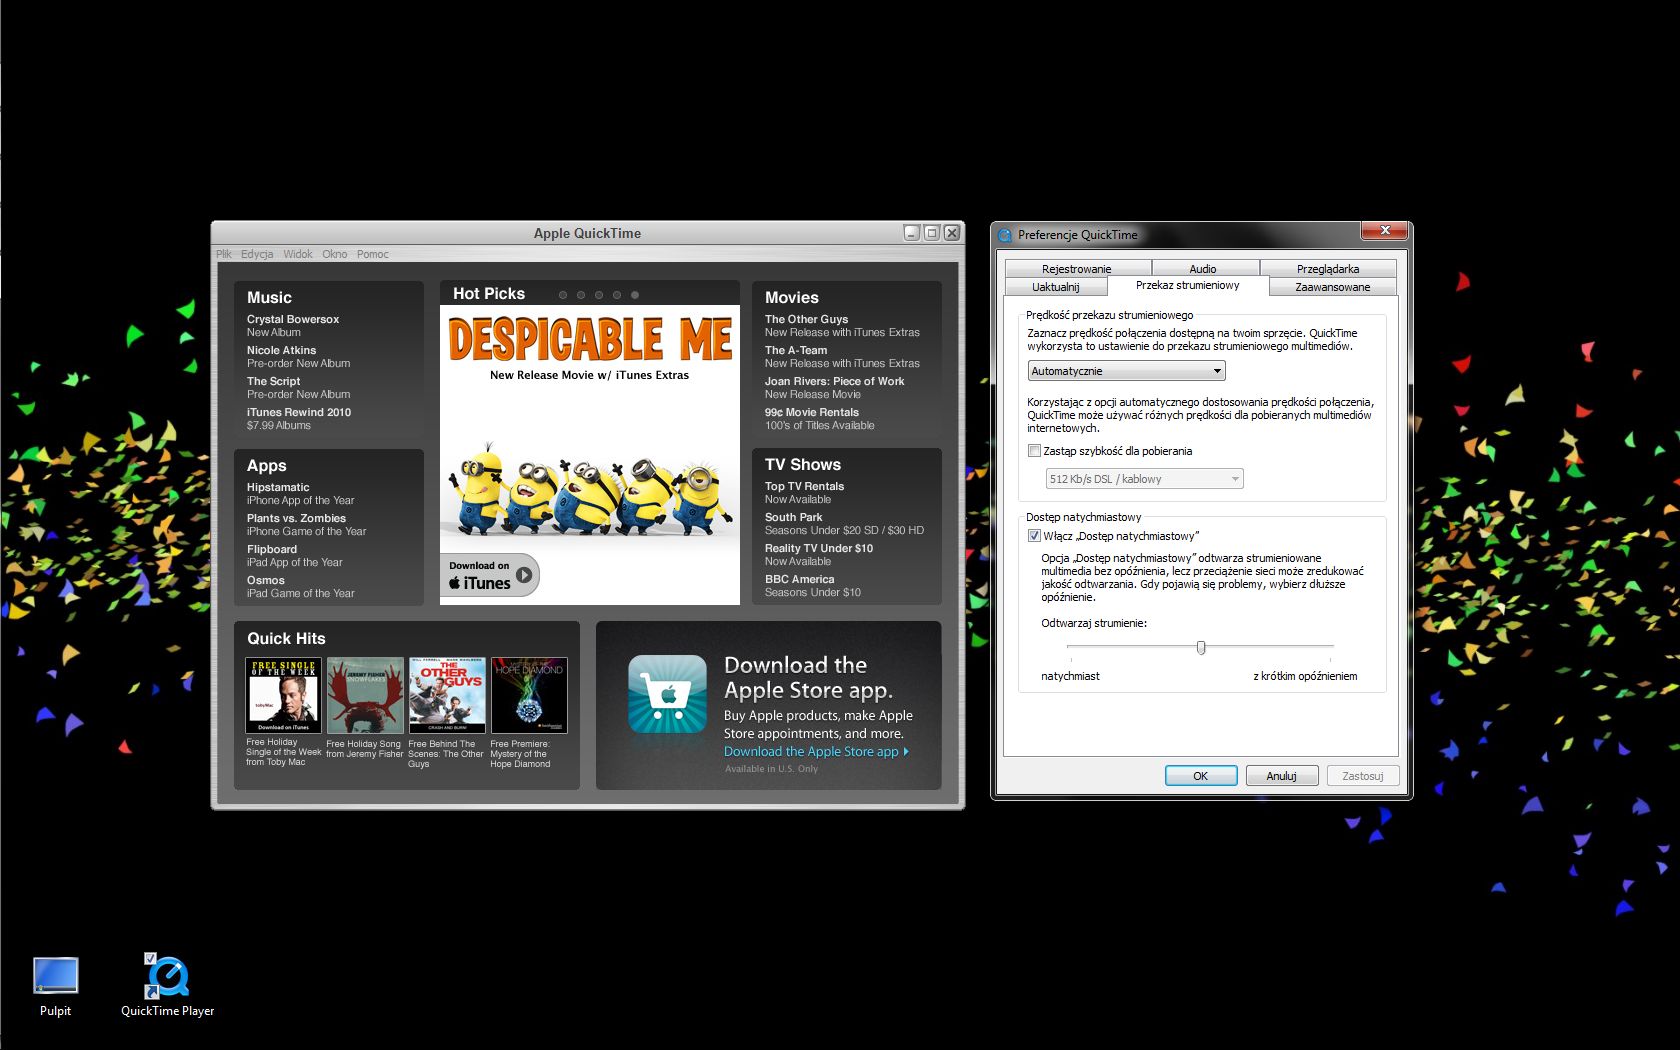Click the Quick Hits heading
This screenshot has height=1050, width=1680.
pyautogui.click(x=286, y=639)
